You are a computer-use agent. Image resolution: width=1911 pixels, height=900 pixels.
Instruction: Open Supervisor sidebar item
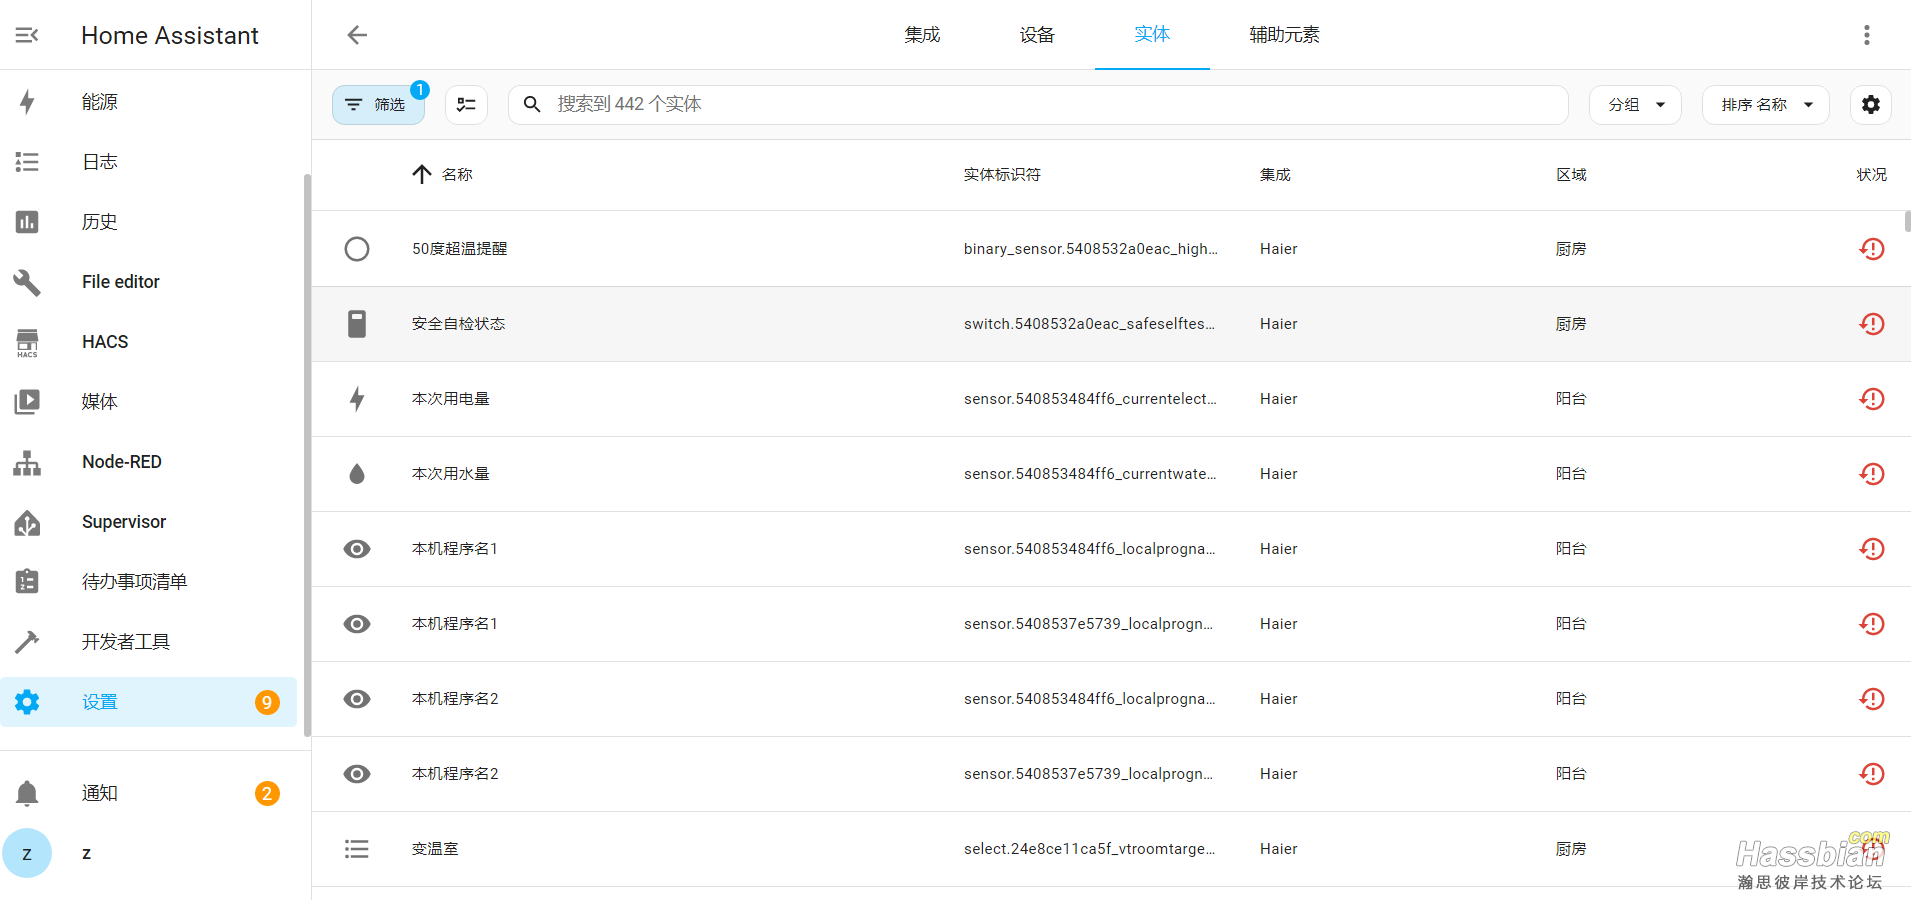click(124, 522)
